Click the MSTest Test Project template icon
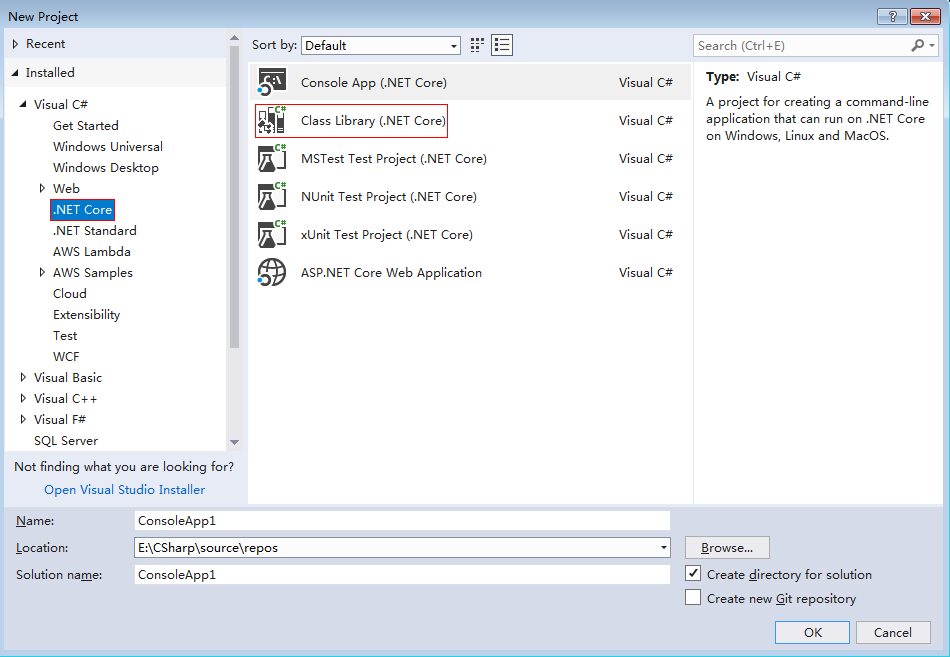The image size is (950, 657). tap(272, 158)
